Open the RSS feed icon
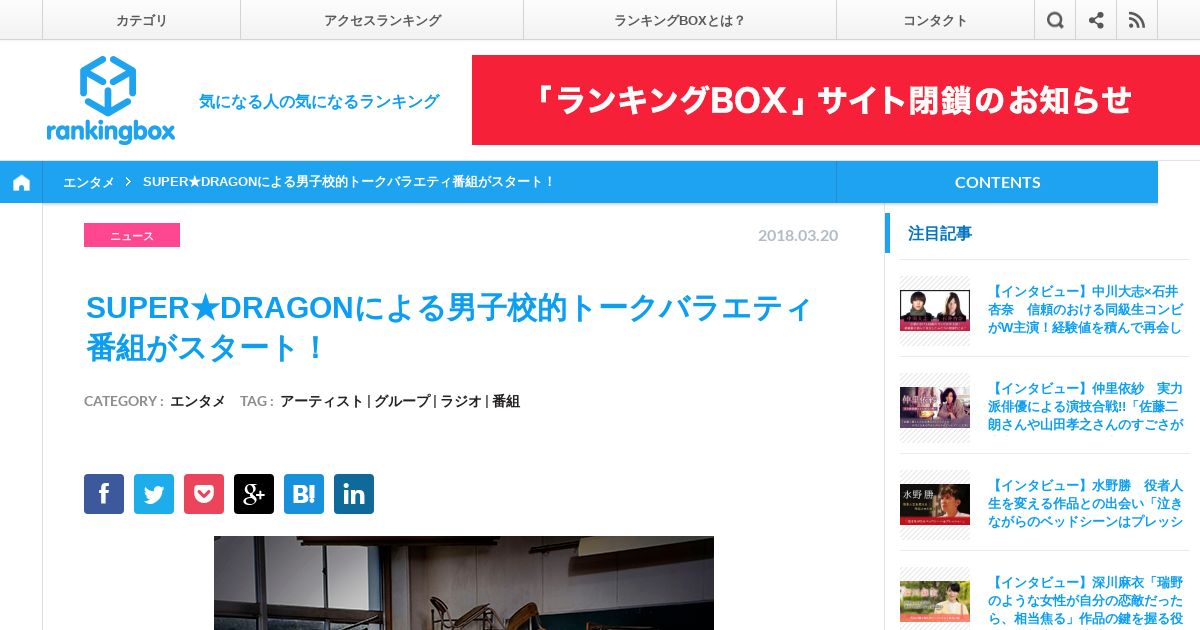The image size is (1200, 630). pos(1137,20)
